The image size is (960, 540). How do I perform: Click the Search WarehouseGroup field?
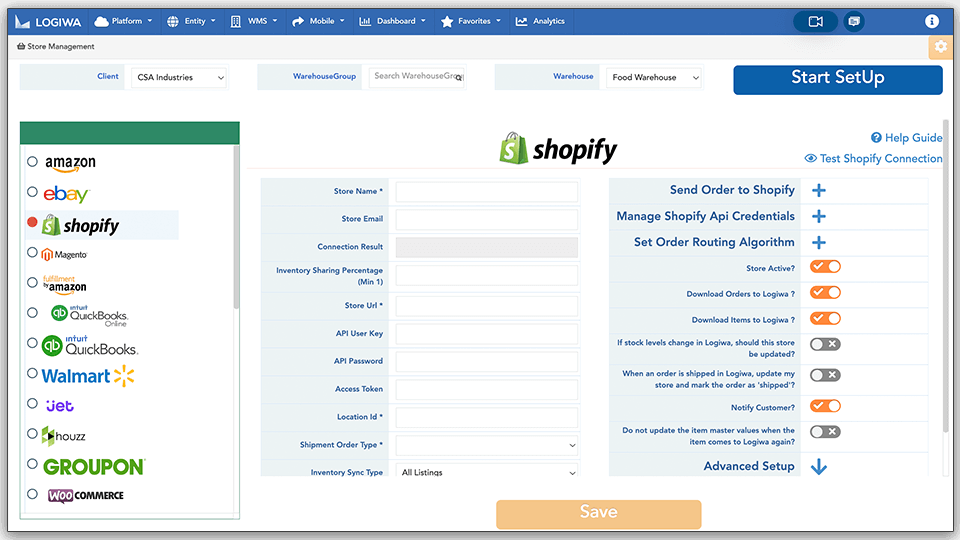click(417, 77)
